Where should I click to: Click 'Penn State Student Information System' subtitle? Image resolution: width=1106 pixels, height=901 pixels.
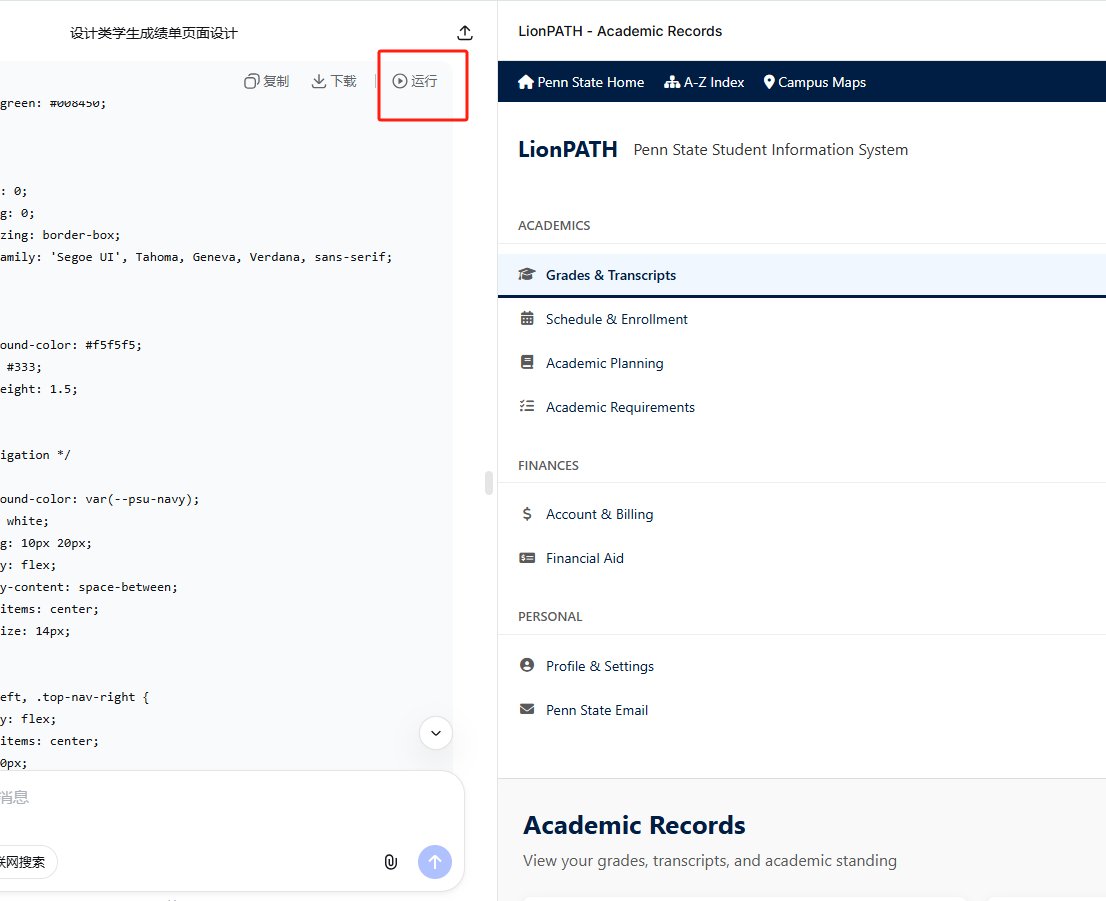click(x=770, y=150)
